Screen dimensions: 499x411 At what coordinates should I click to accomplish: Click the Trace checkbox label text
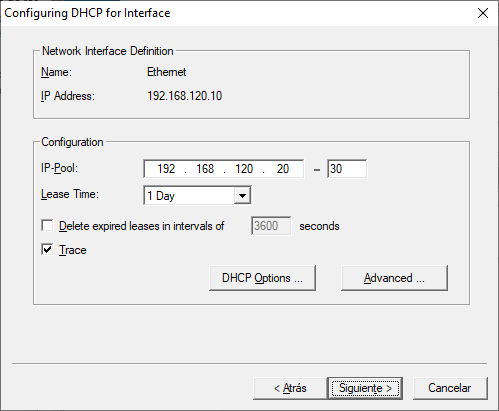click(x=73, y=250)
